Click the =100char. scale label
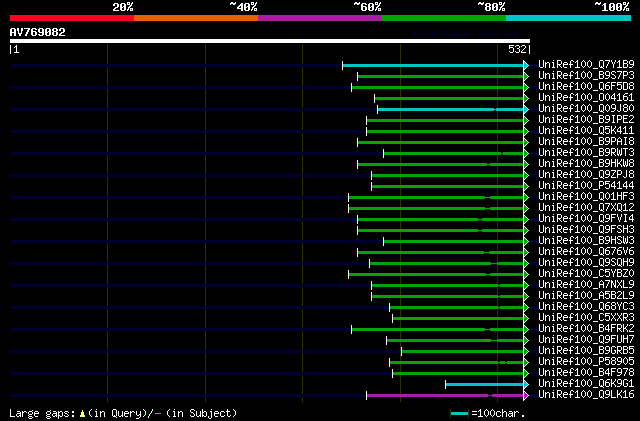The height and width of the screenshot is (421, 640). [498, 413]
